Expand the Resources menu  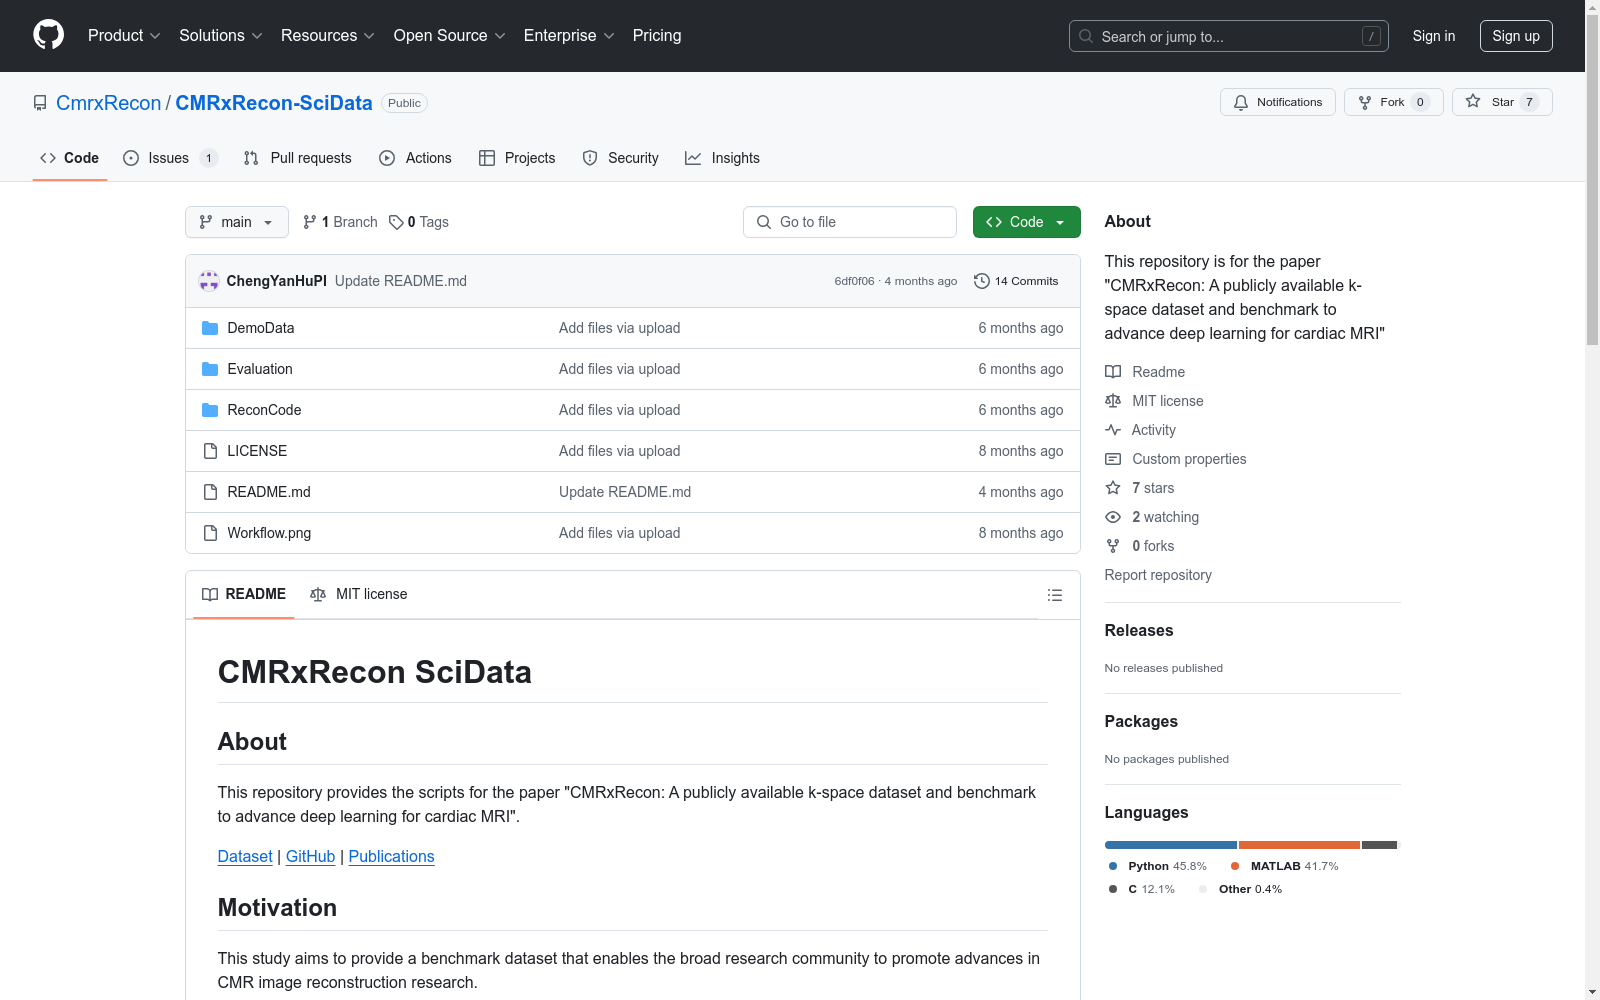(x=328, y=35)
